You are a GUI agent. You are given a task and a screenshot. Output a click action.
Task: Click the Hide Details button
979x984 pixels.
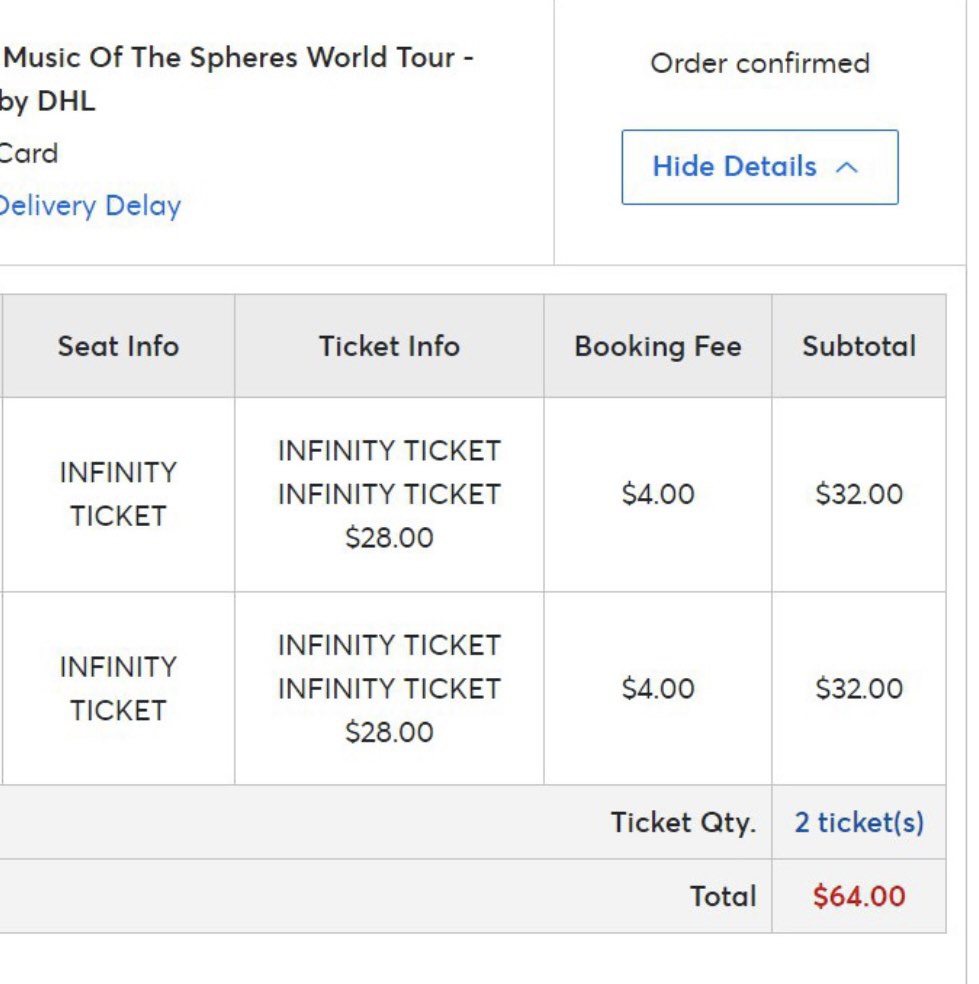click(x=760, y=167)
